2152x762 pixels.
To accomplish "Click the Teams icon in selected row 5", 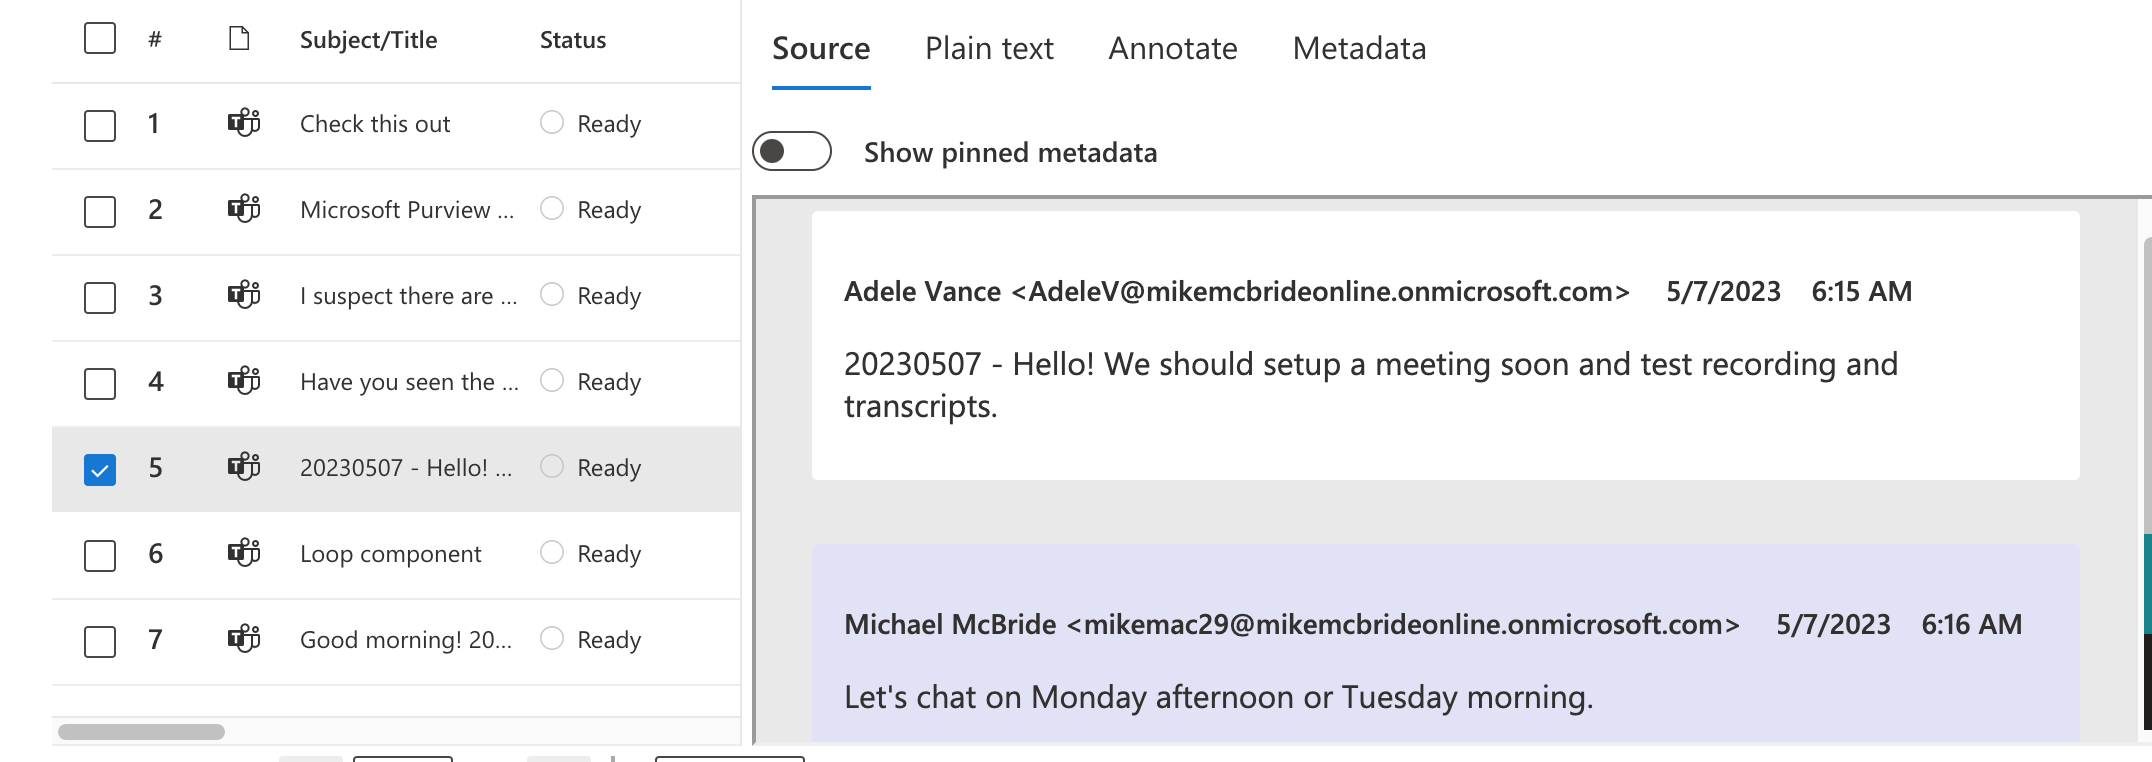I will tap(244, 467).
